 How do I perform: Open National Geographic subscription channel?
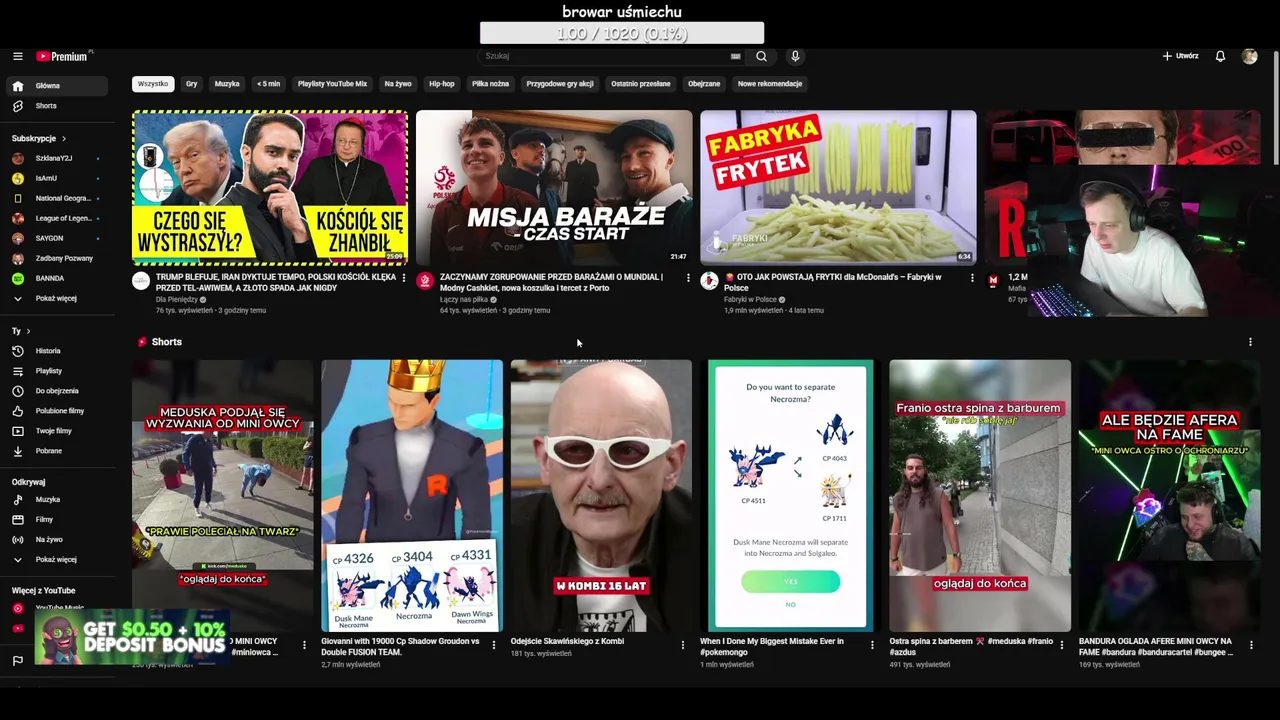56,198
